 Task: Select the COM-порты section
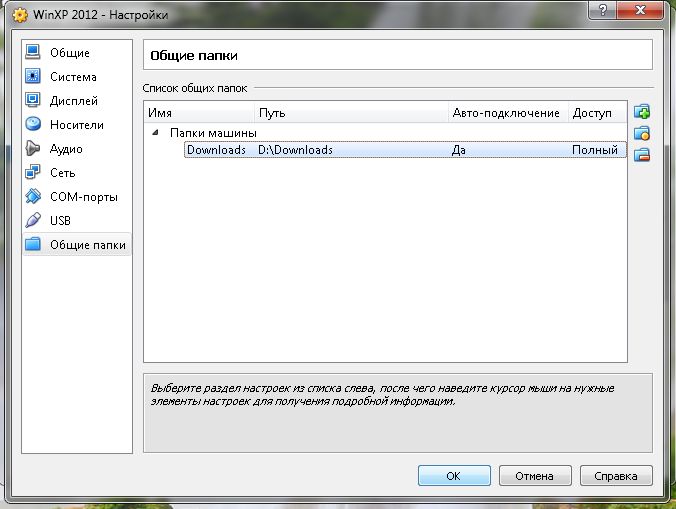coord(83,197)
